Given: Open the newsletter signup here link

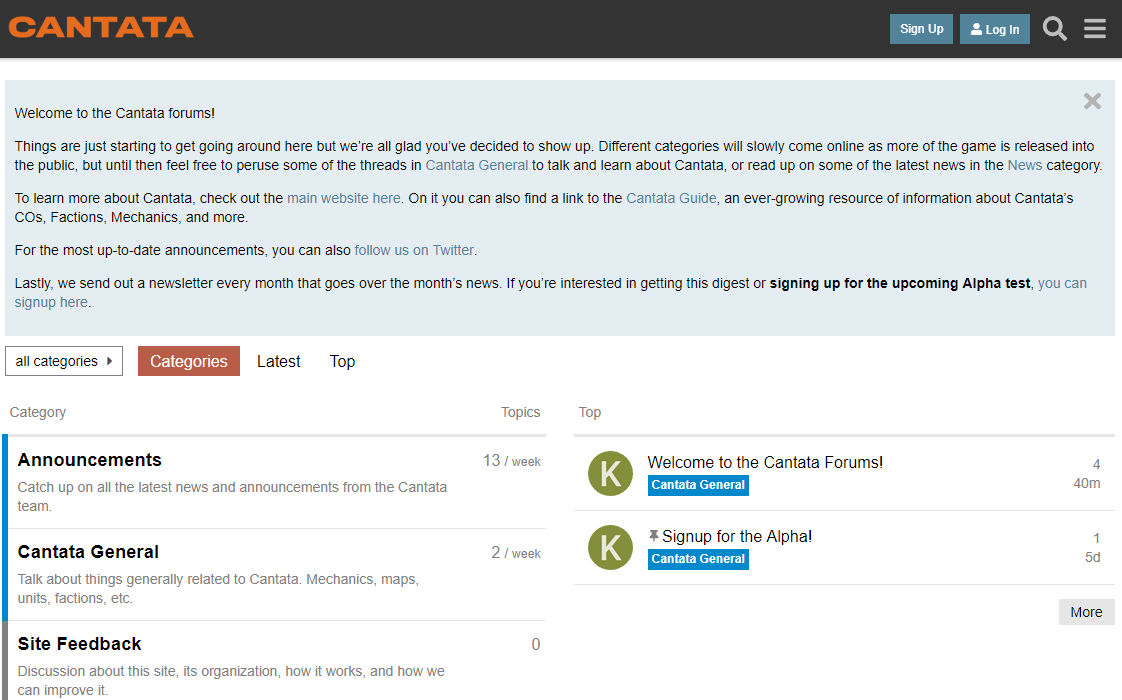Looking at the screenshot, I should [1062, 283].
